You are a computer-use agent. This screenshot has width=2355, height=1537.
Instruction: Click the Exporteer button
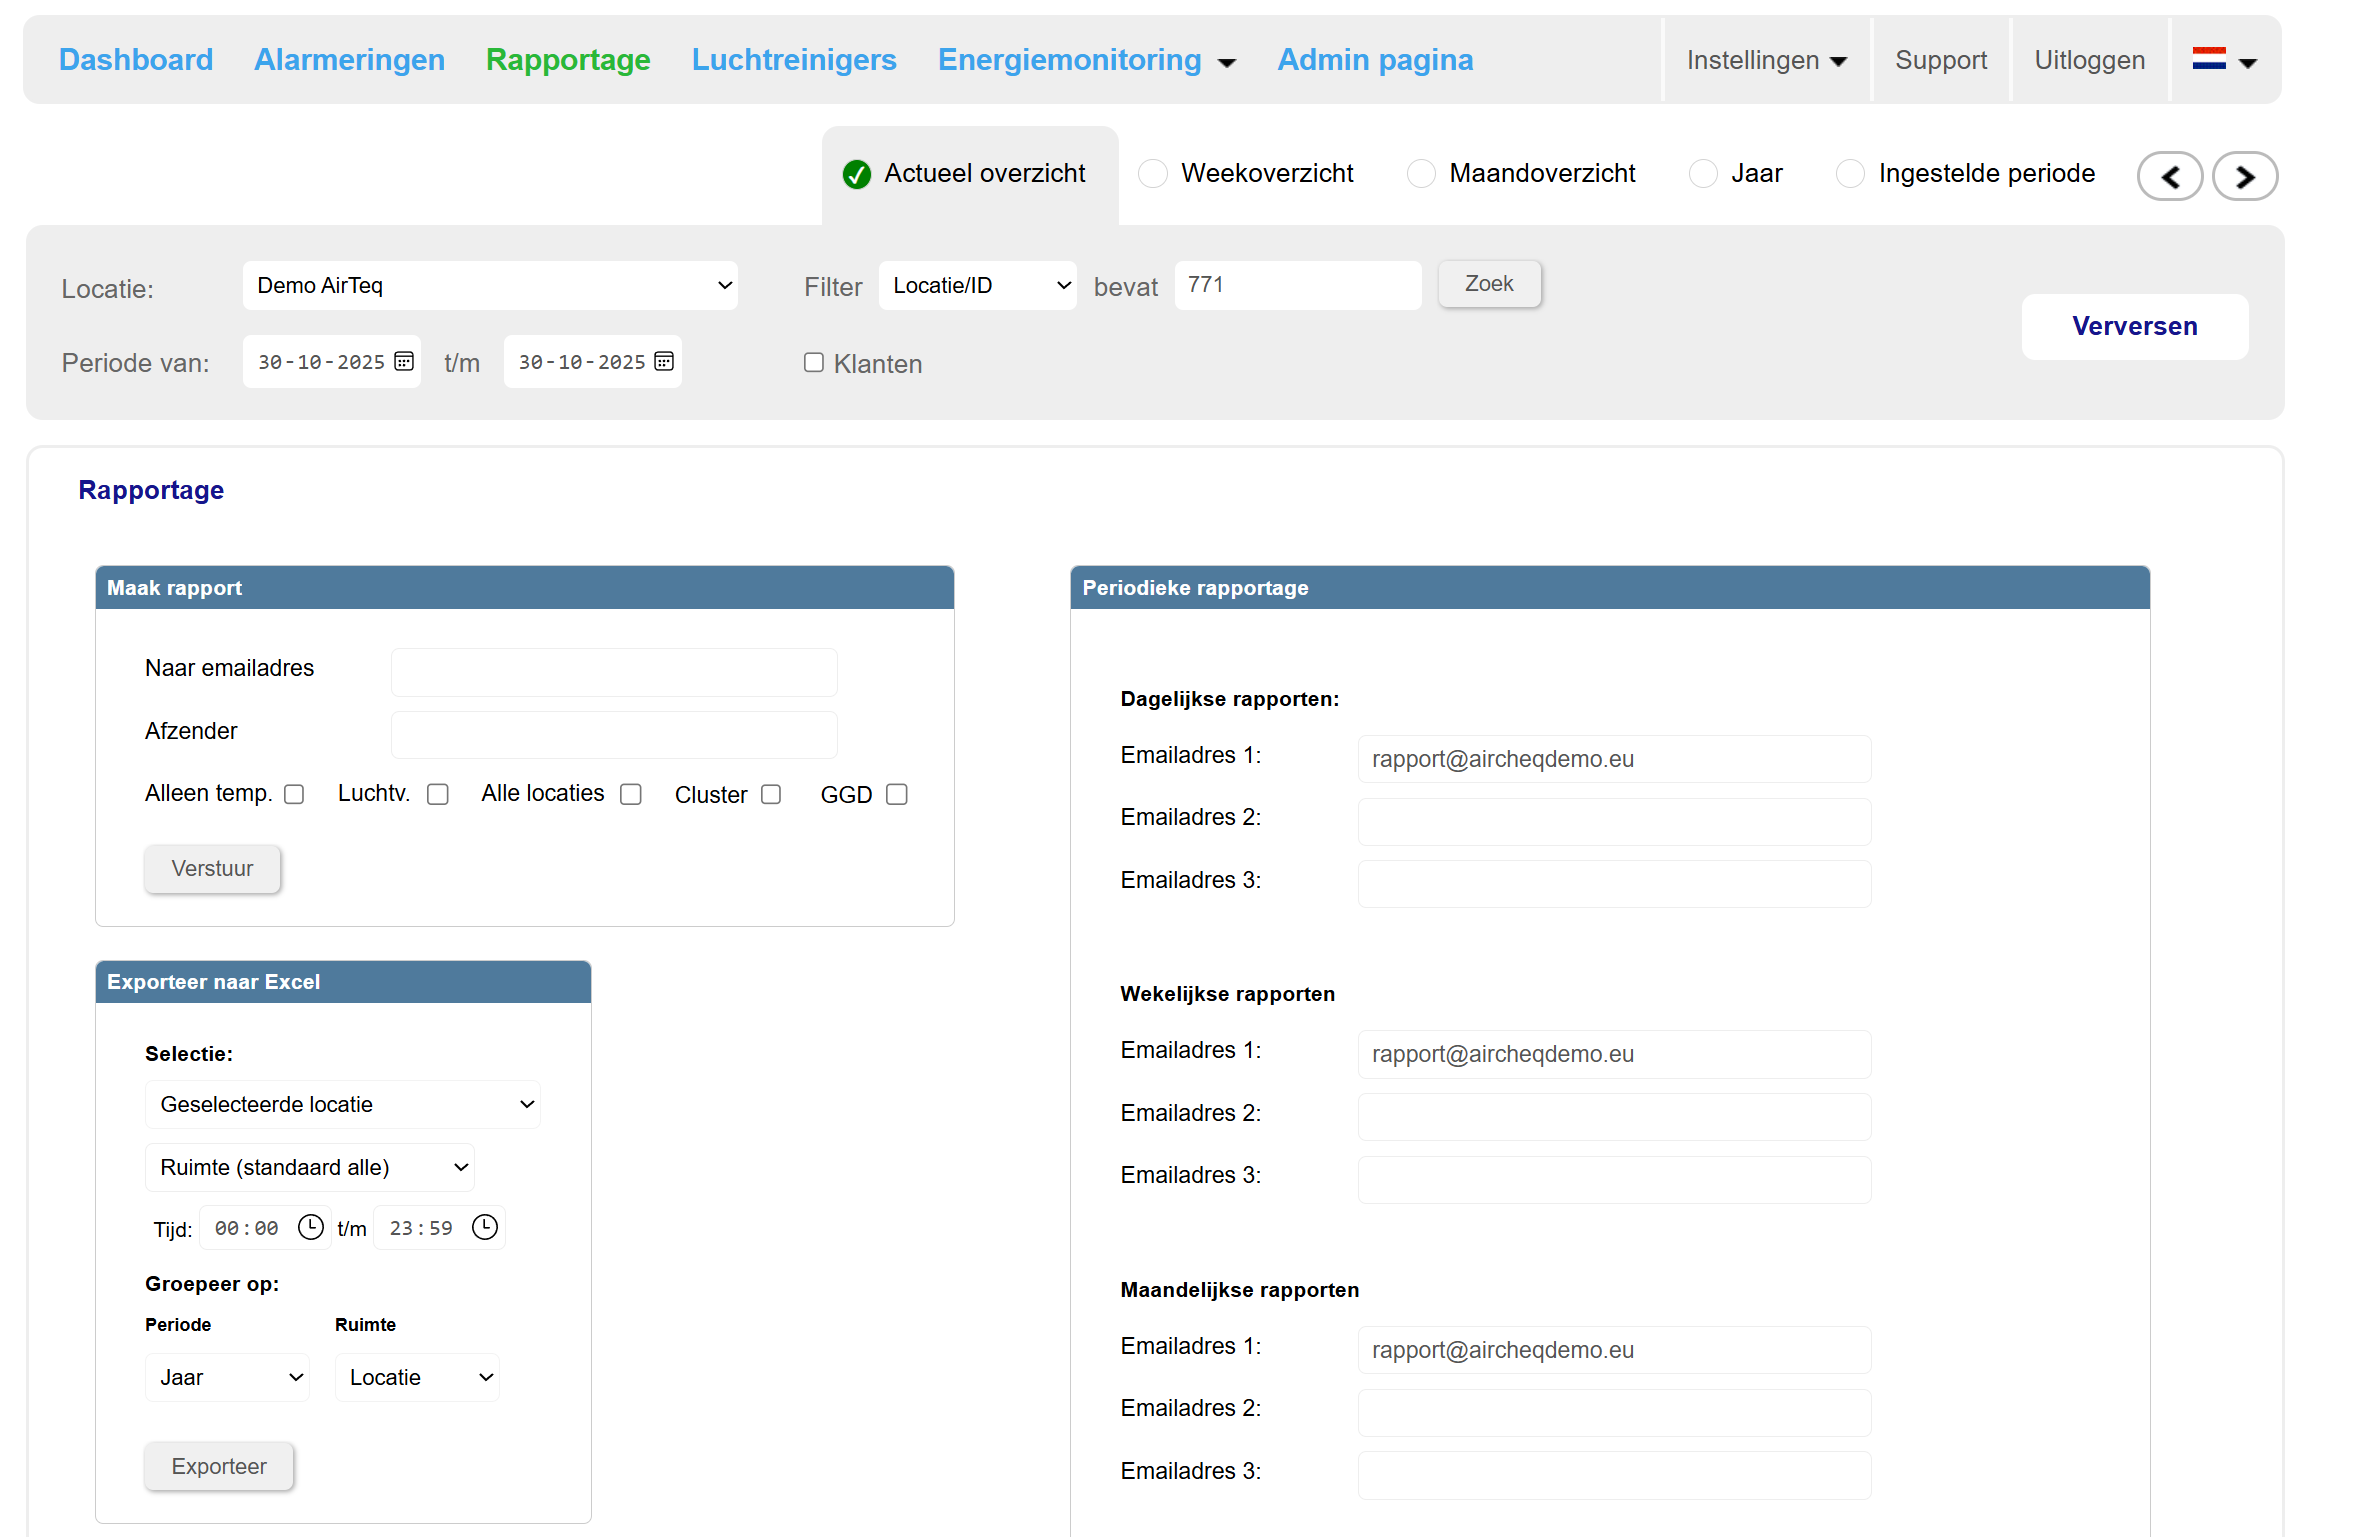click(219, 1466)
